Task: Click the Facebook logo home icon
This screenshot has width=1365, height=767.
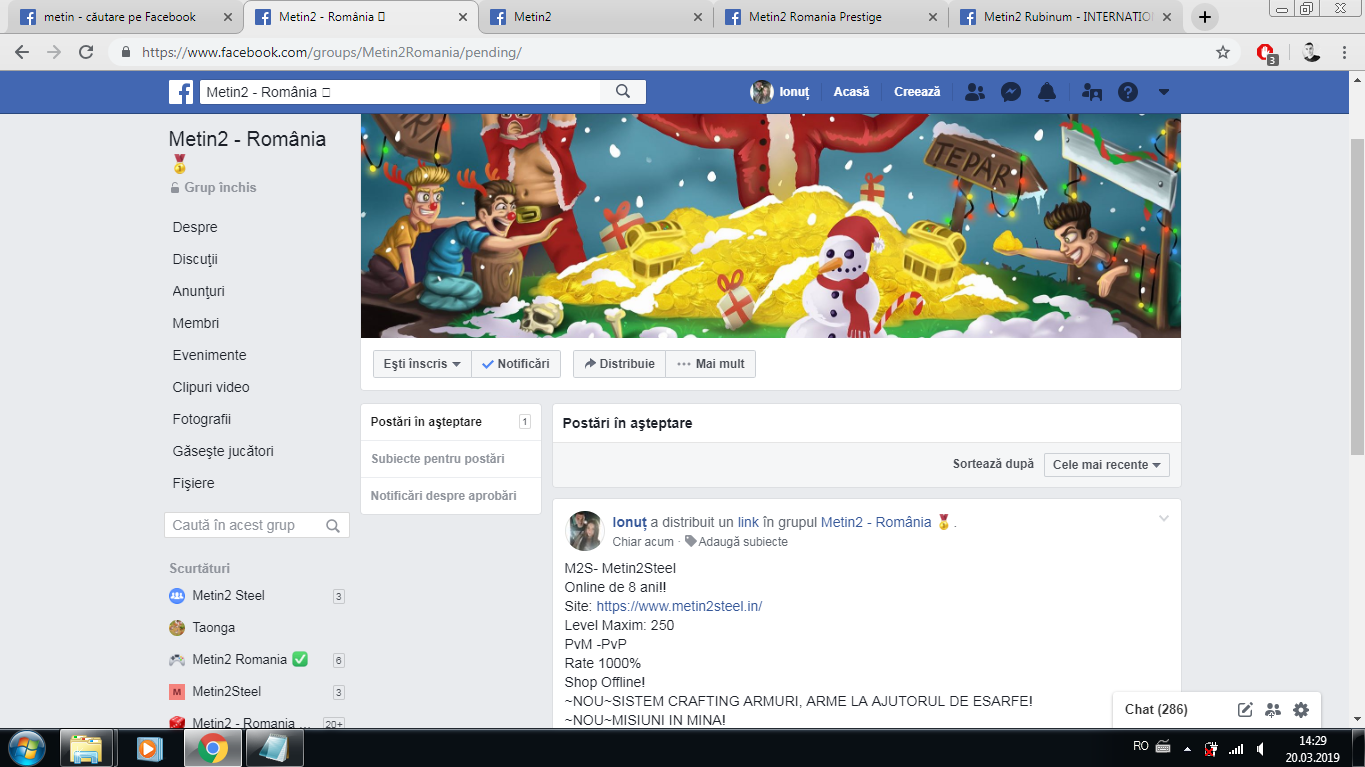Action: (181, 92)
